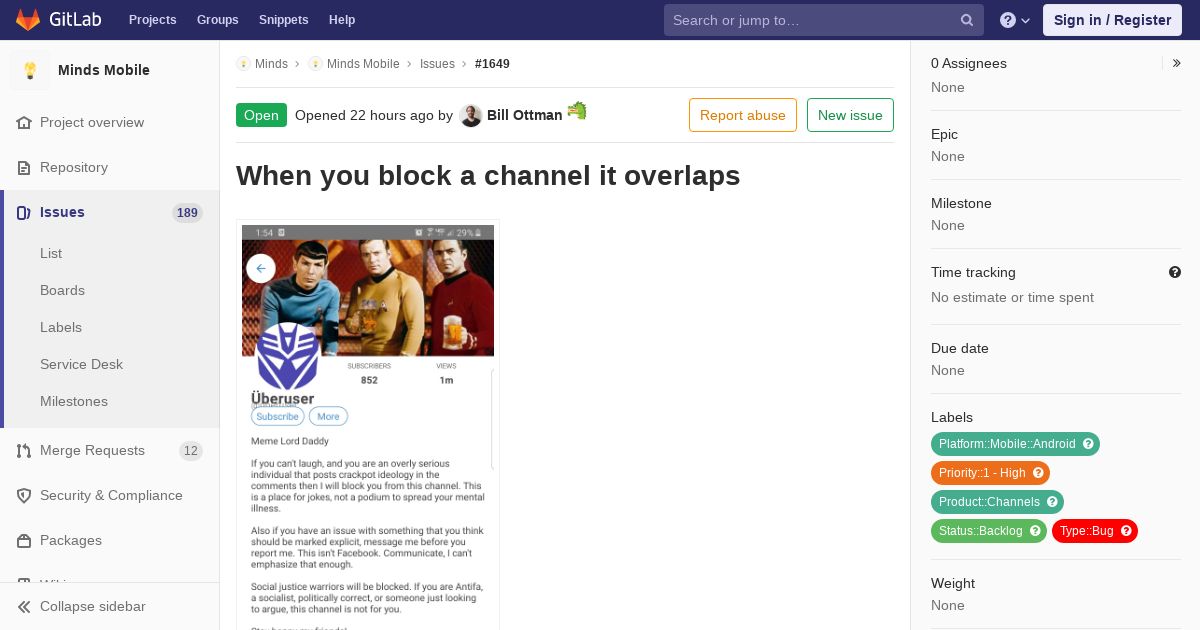Image resolution: width=1200 pixels, height=630 pixels.
Task: Click the 189 issues count badge
Action: point(187,212)
